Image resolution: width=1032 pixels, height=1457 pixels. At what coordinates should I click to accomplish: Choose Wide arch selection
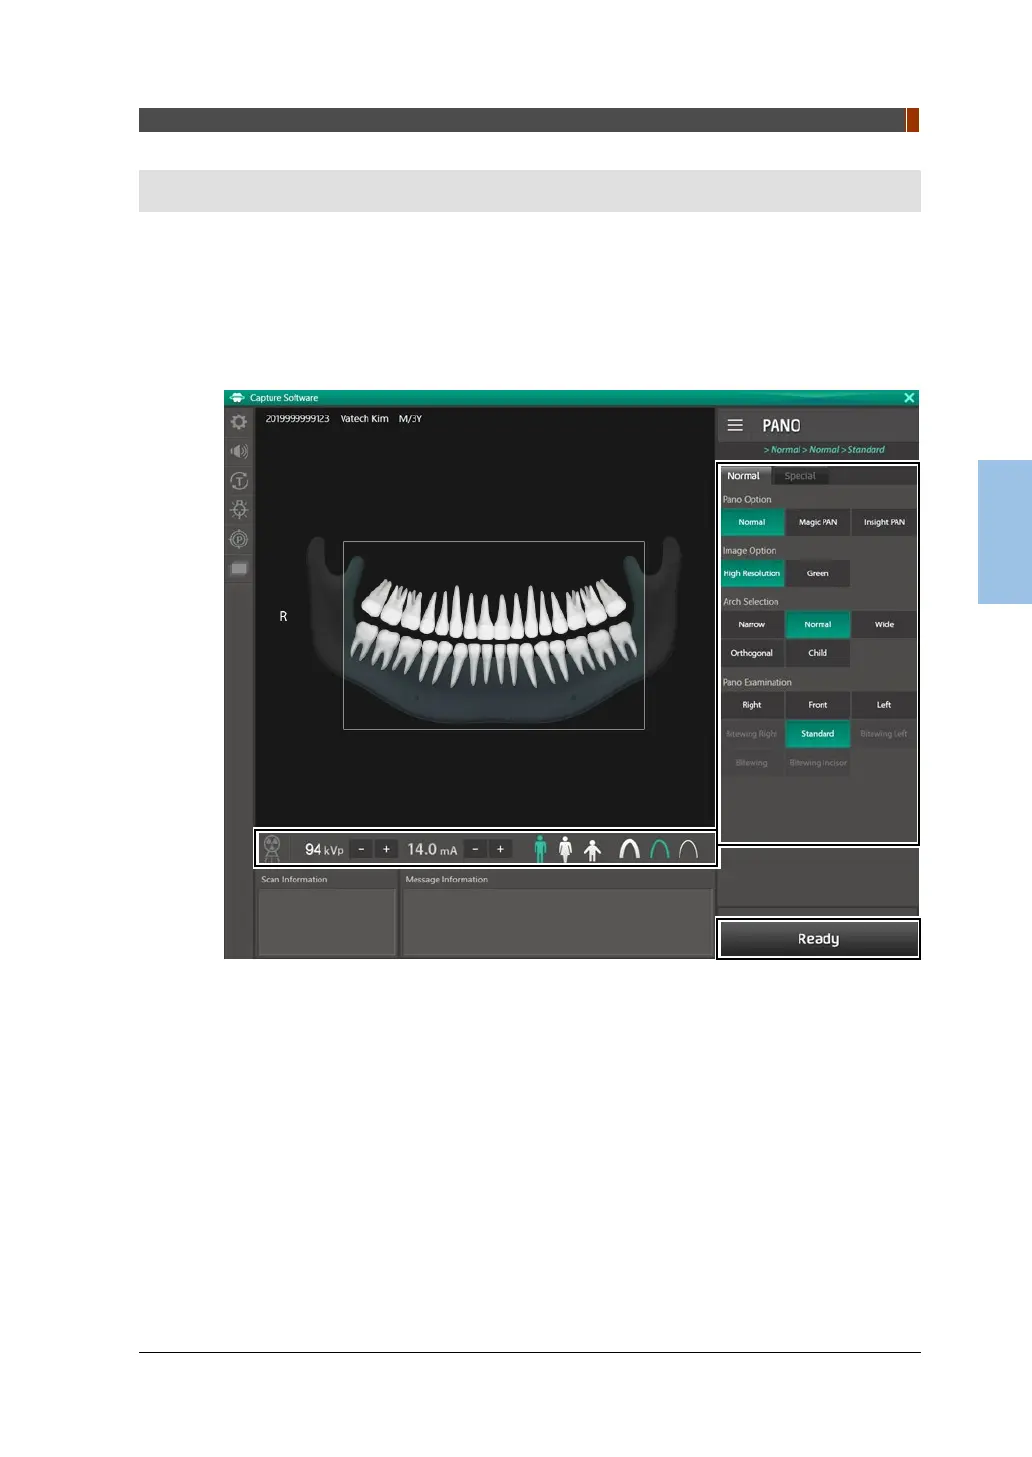(x=884, y=624)
